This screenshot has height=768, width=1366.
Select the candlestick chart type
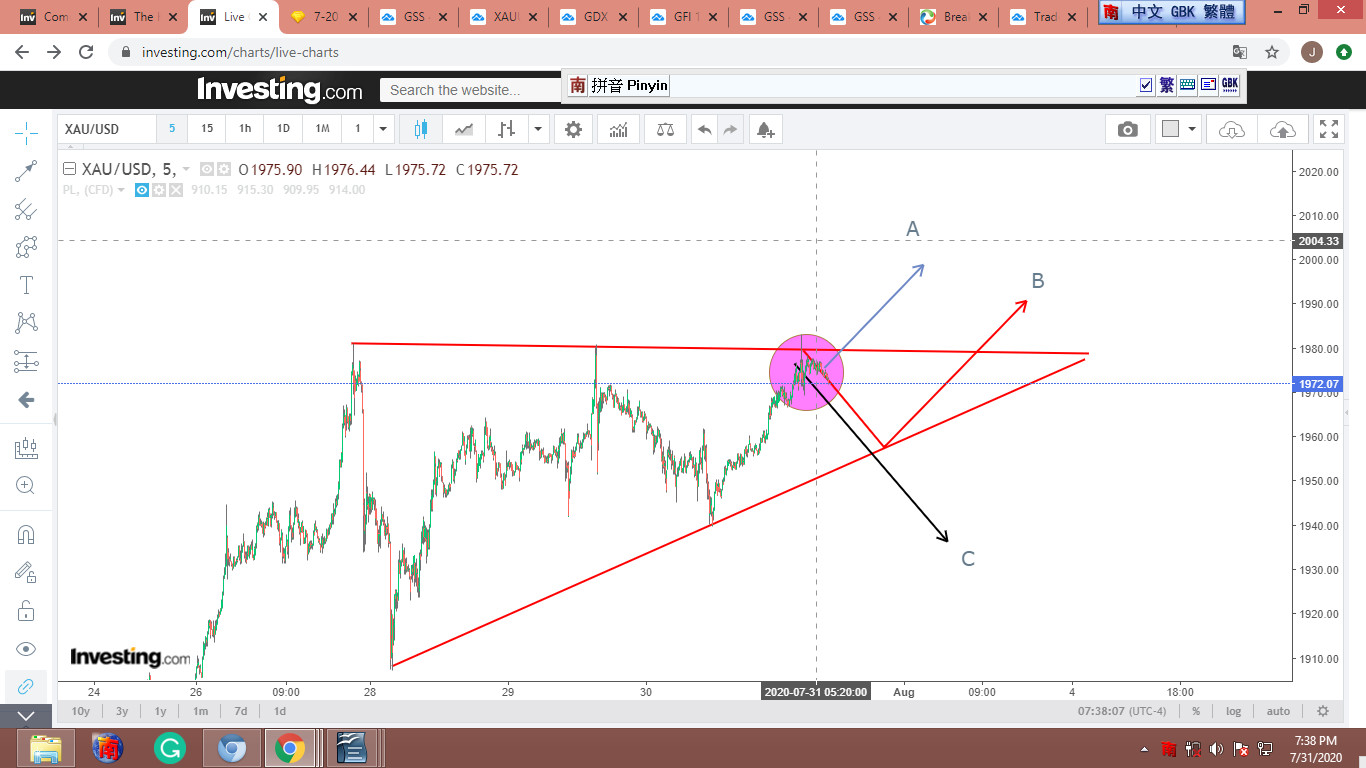420,129
